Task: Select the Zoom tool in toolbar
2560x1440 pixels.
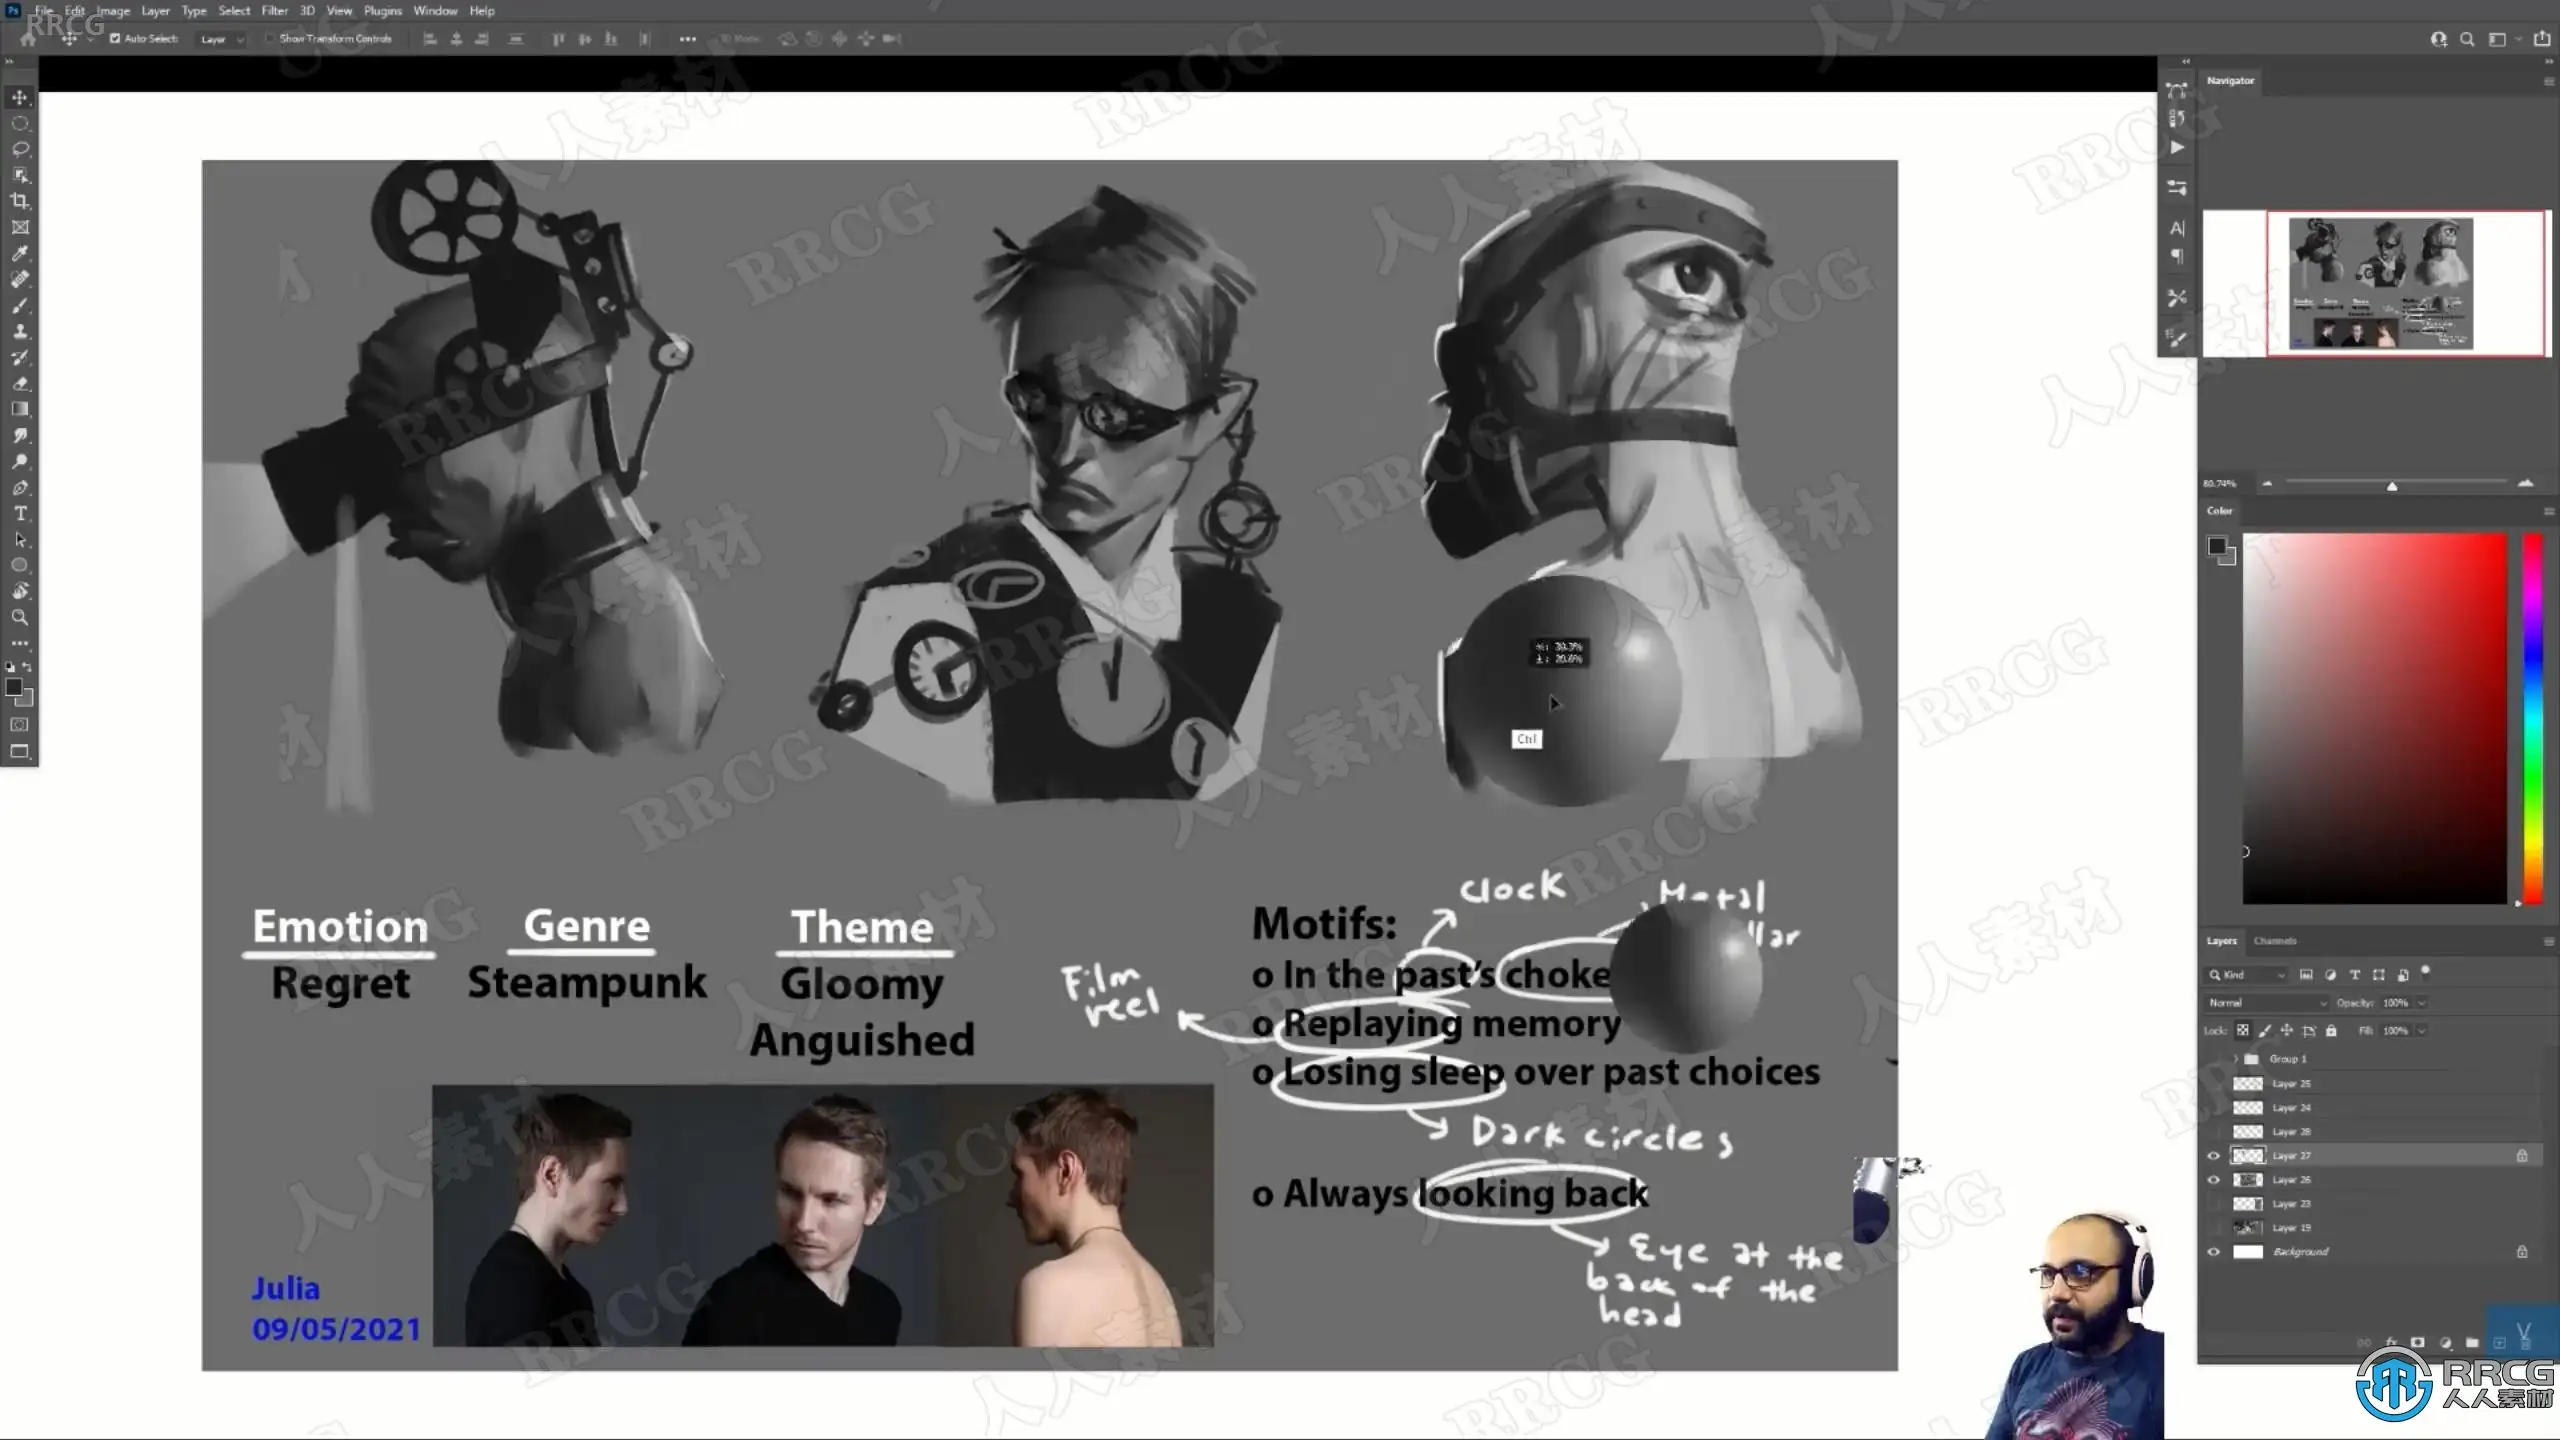Action: (19, 617)
